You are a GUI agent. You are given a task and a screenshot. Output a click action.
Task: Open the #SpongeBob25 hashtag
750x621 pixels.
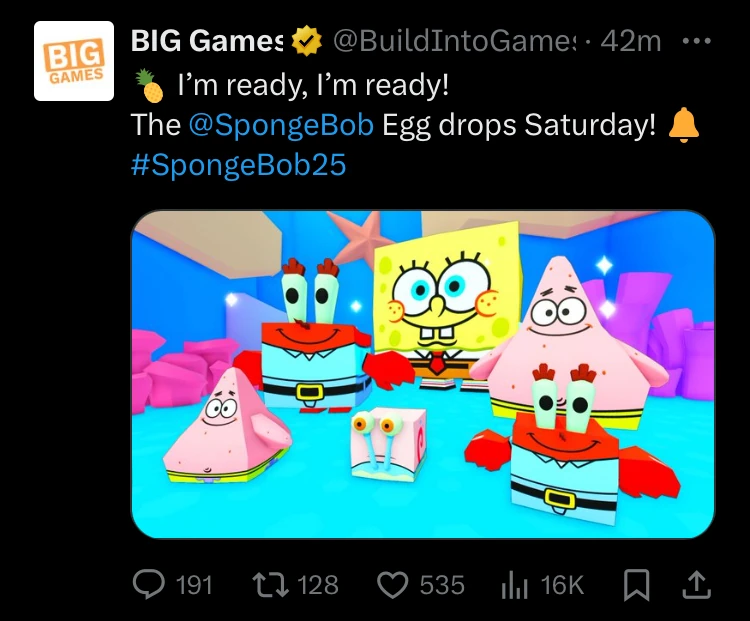(238, 164)
